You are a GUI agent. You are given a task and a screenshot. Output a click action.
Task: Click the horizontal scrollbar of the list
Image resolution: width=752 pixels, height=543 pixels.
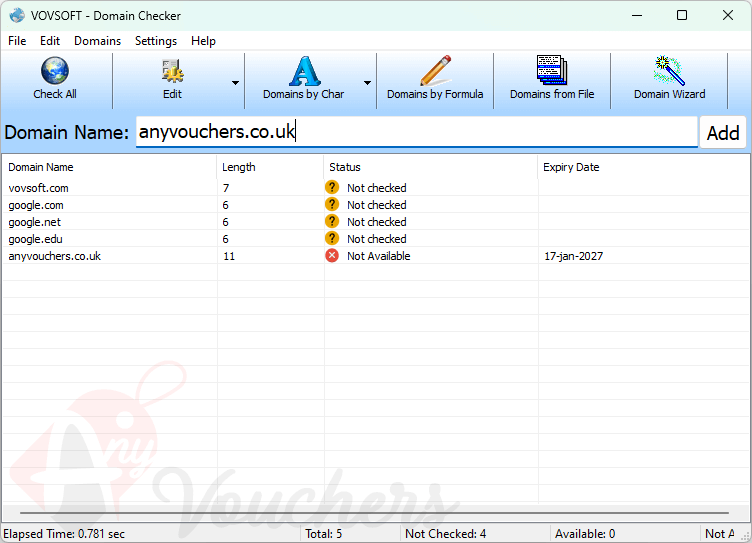(374, 513)
